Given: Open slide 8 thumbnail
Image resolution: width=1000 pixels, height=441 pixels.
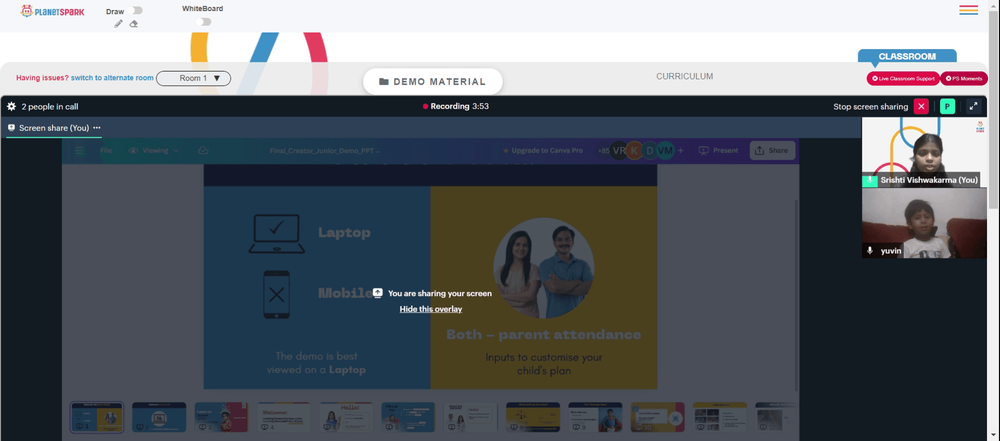Looking at the screenshot, I should (533, 417).
